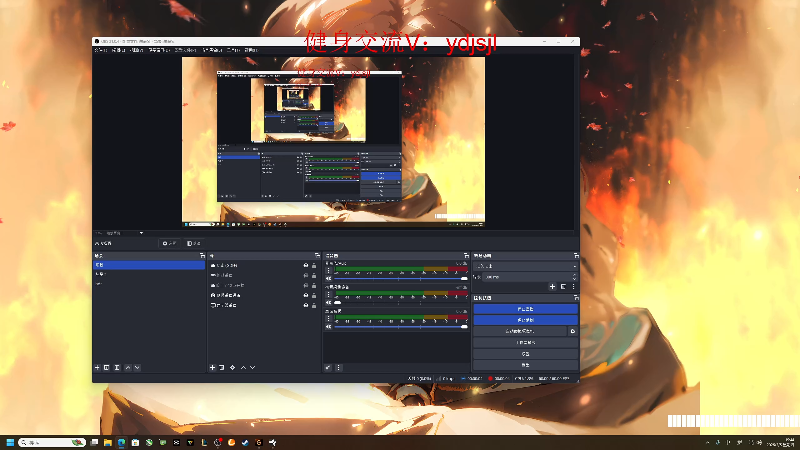Move selected source up

243,367
